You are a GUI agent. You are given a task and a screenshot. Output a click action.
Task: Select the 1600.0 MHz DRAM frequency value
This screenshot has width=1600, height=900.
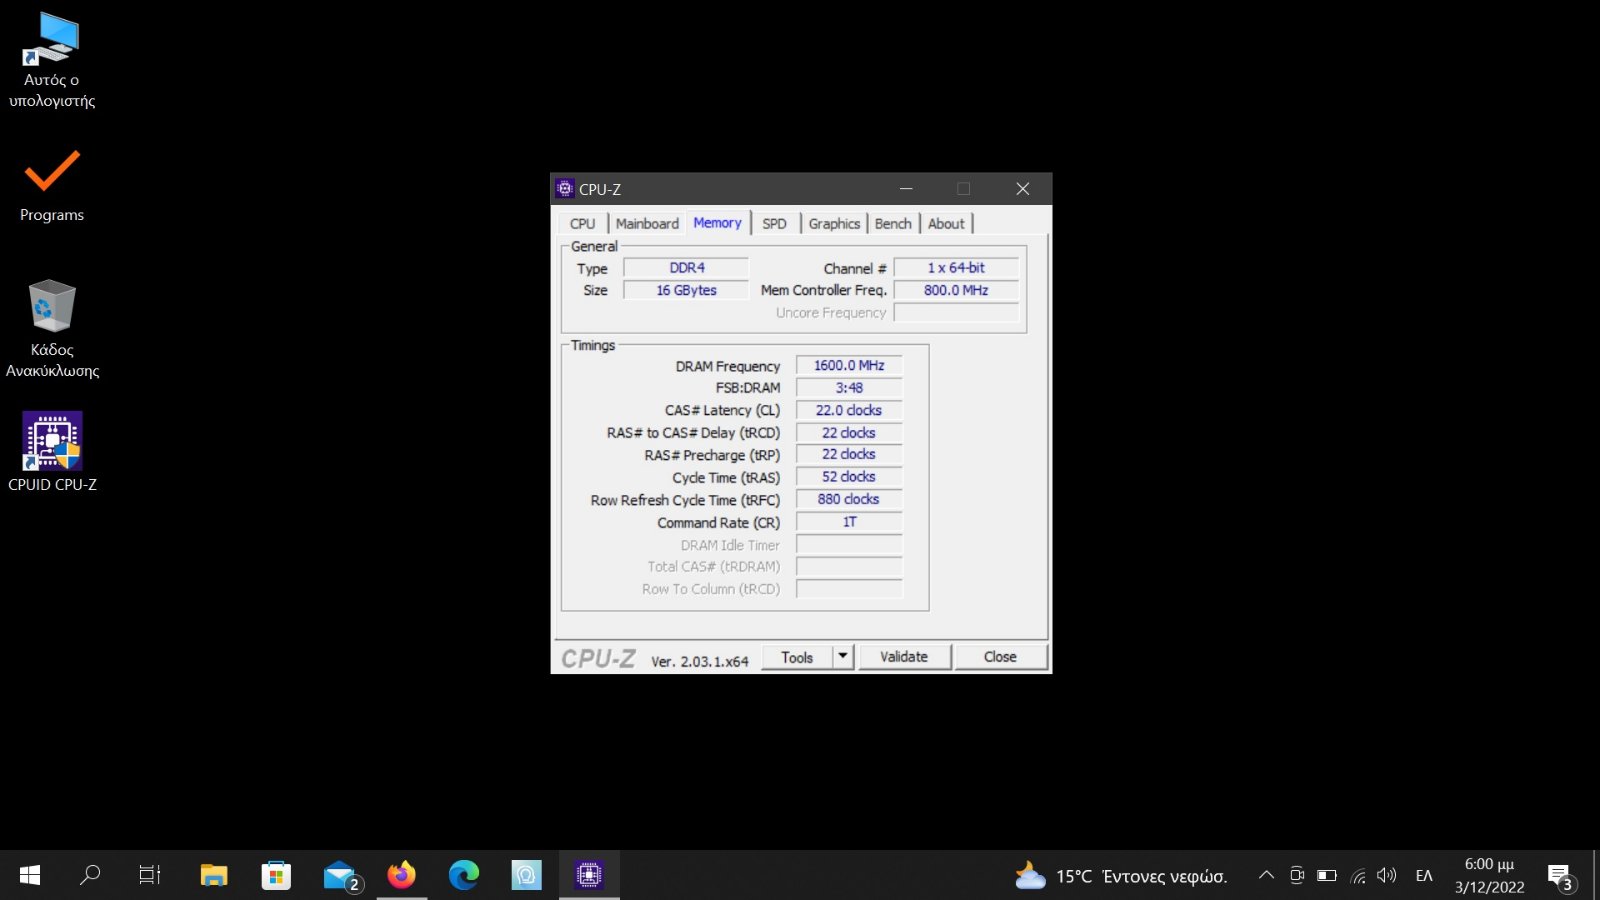pos(849,366)
